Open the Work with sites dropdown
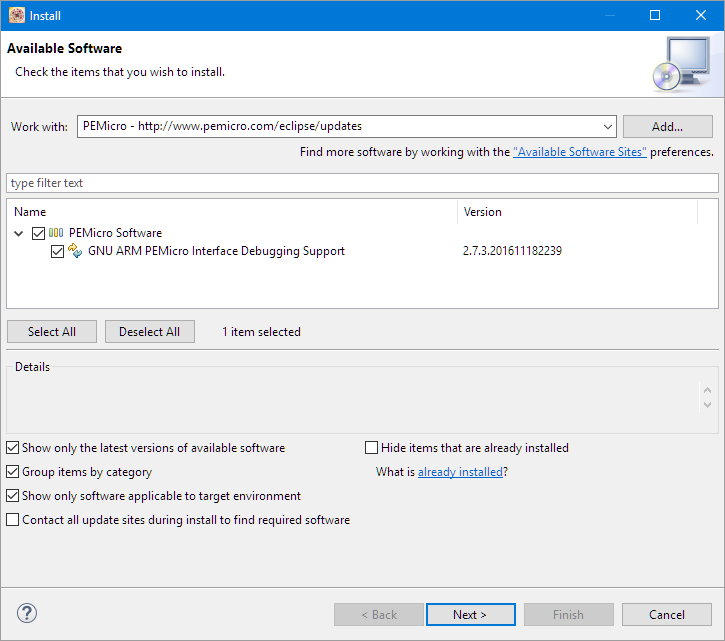This screenshot has width=725, height=641. [608, 126]
